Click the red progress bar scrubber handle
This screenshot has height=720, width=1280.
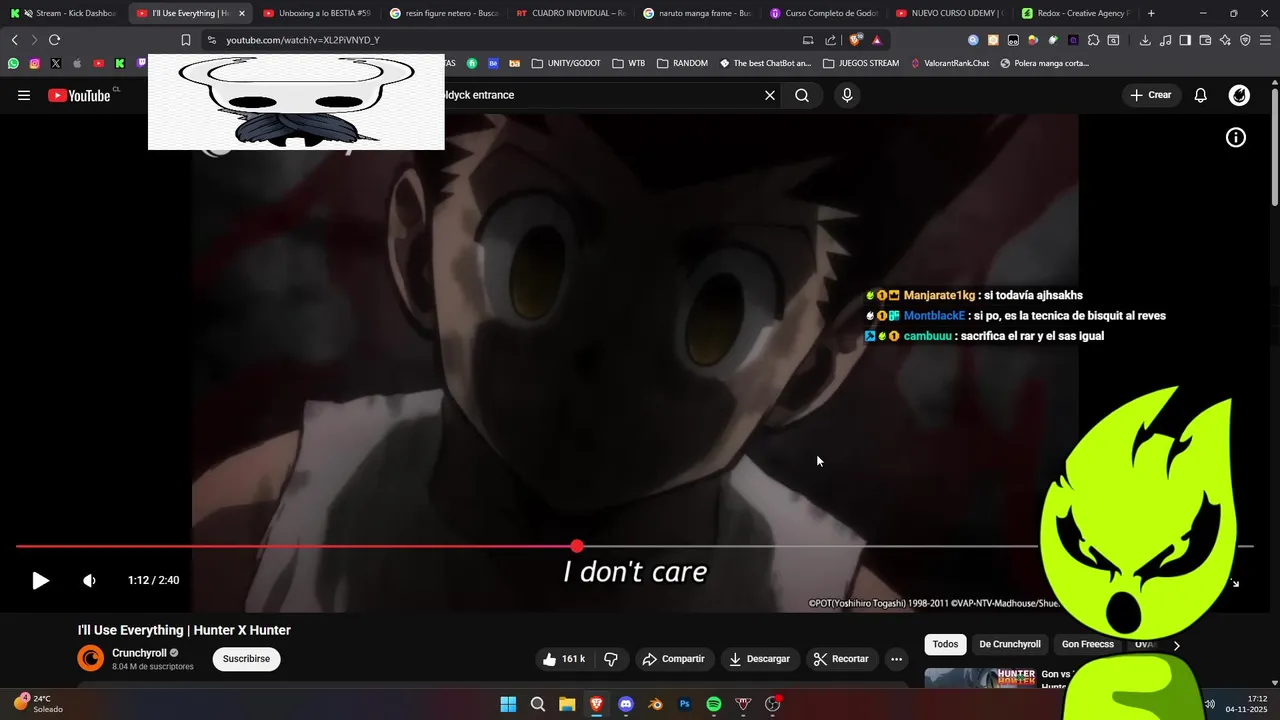(x=577, y=546)
